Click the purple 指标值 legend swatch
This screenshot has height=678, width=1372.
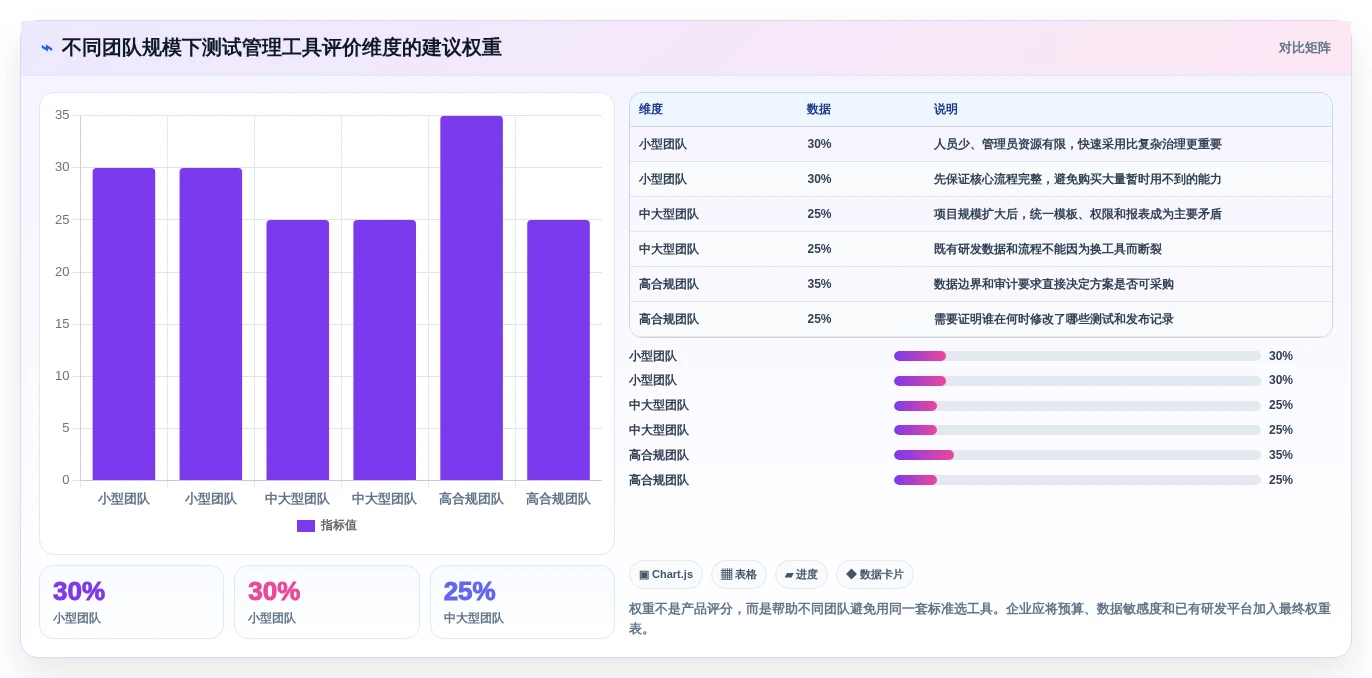(x=306, y=526)
